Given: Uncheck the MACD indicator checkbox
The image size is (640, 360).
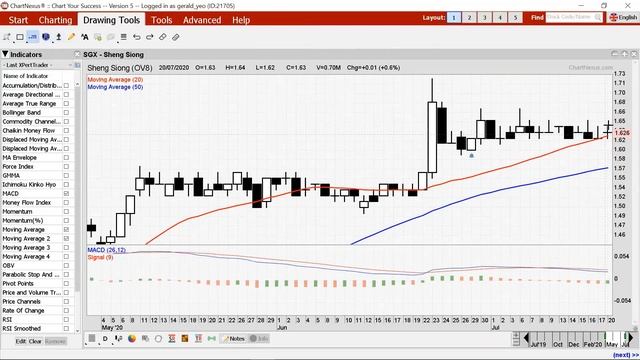Looking at the screenshot, I should click(66, 193).
